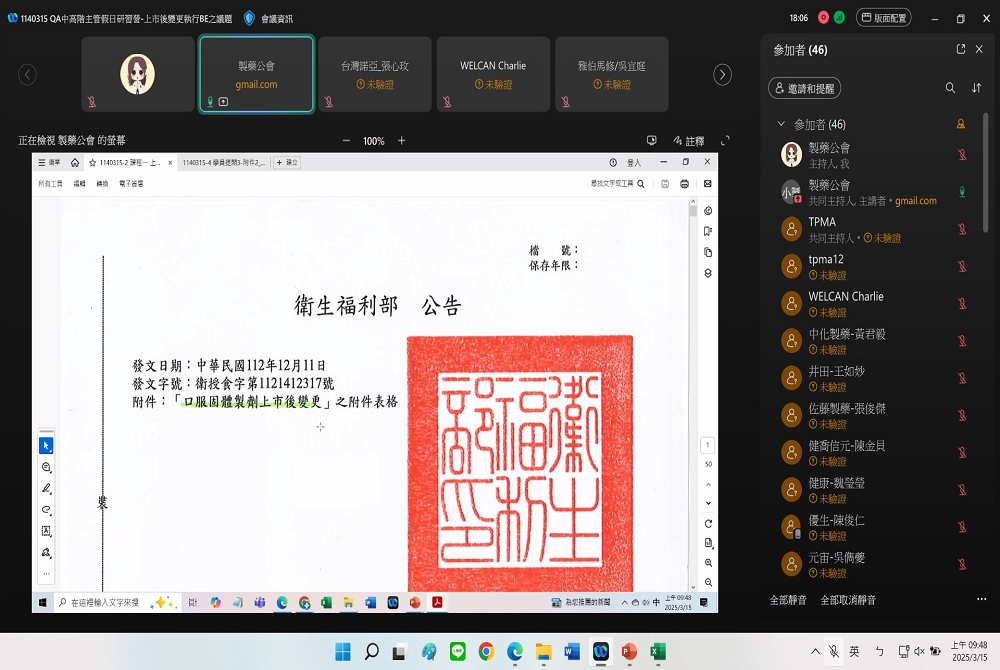Image resolution: width=1000 pixels, height=670 pixels.
Task: Show next video tiles with right arrow
Action: pyautogui.click(x=722, y=75)
